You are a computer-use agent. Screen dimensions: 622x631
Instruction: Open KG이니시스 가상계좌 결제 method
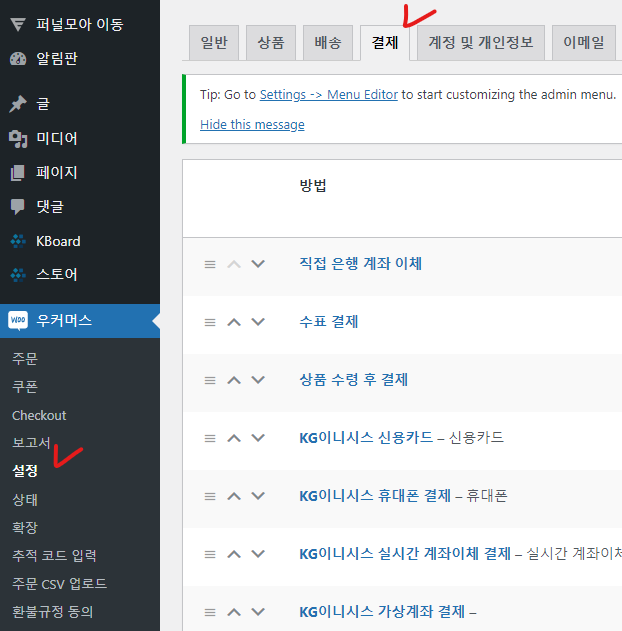click(x=382, y=612)
